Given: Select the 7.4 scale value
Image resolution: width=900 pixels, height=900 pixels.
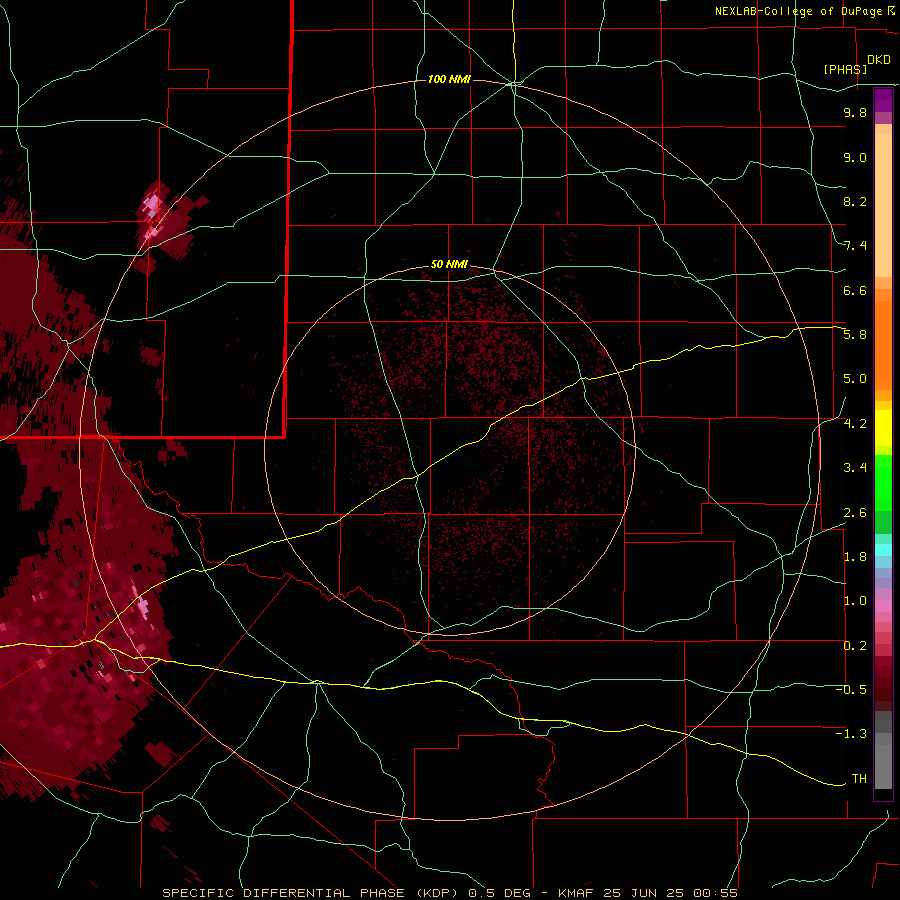Looking at the screenshot, I should tap(855, 246).
